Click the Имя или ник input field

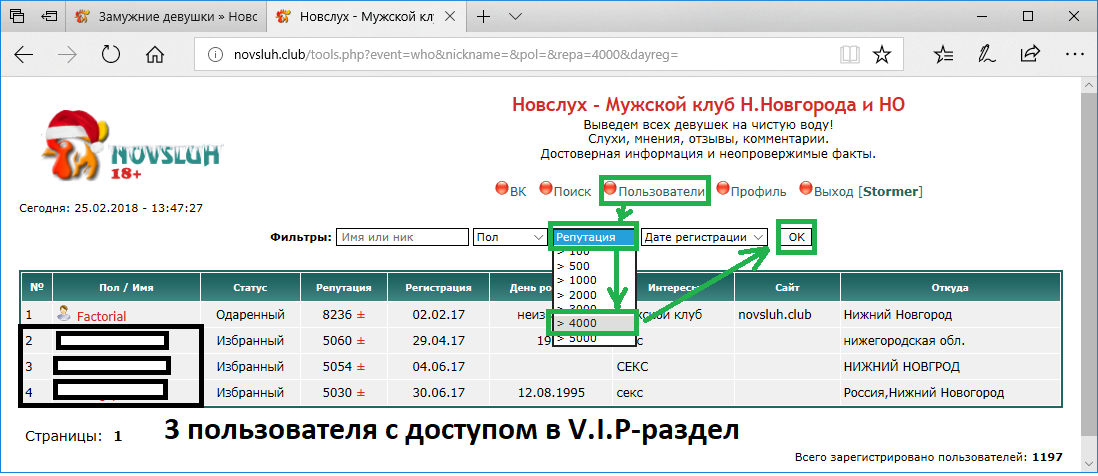[402, 237]
